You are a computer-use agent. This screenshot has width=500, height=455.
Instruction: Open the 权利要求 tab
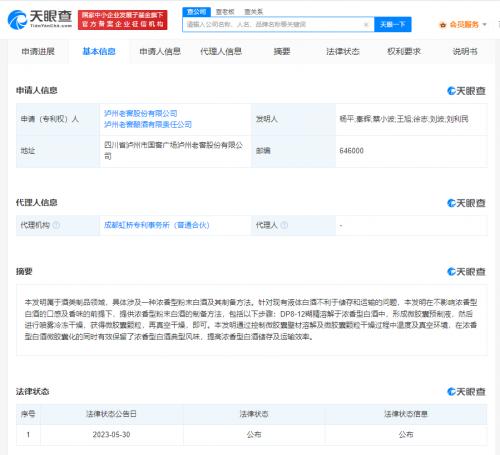pyautogui.click(x=404, y=51)
